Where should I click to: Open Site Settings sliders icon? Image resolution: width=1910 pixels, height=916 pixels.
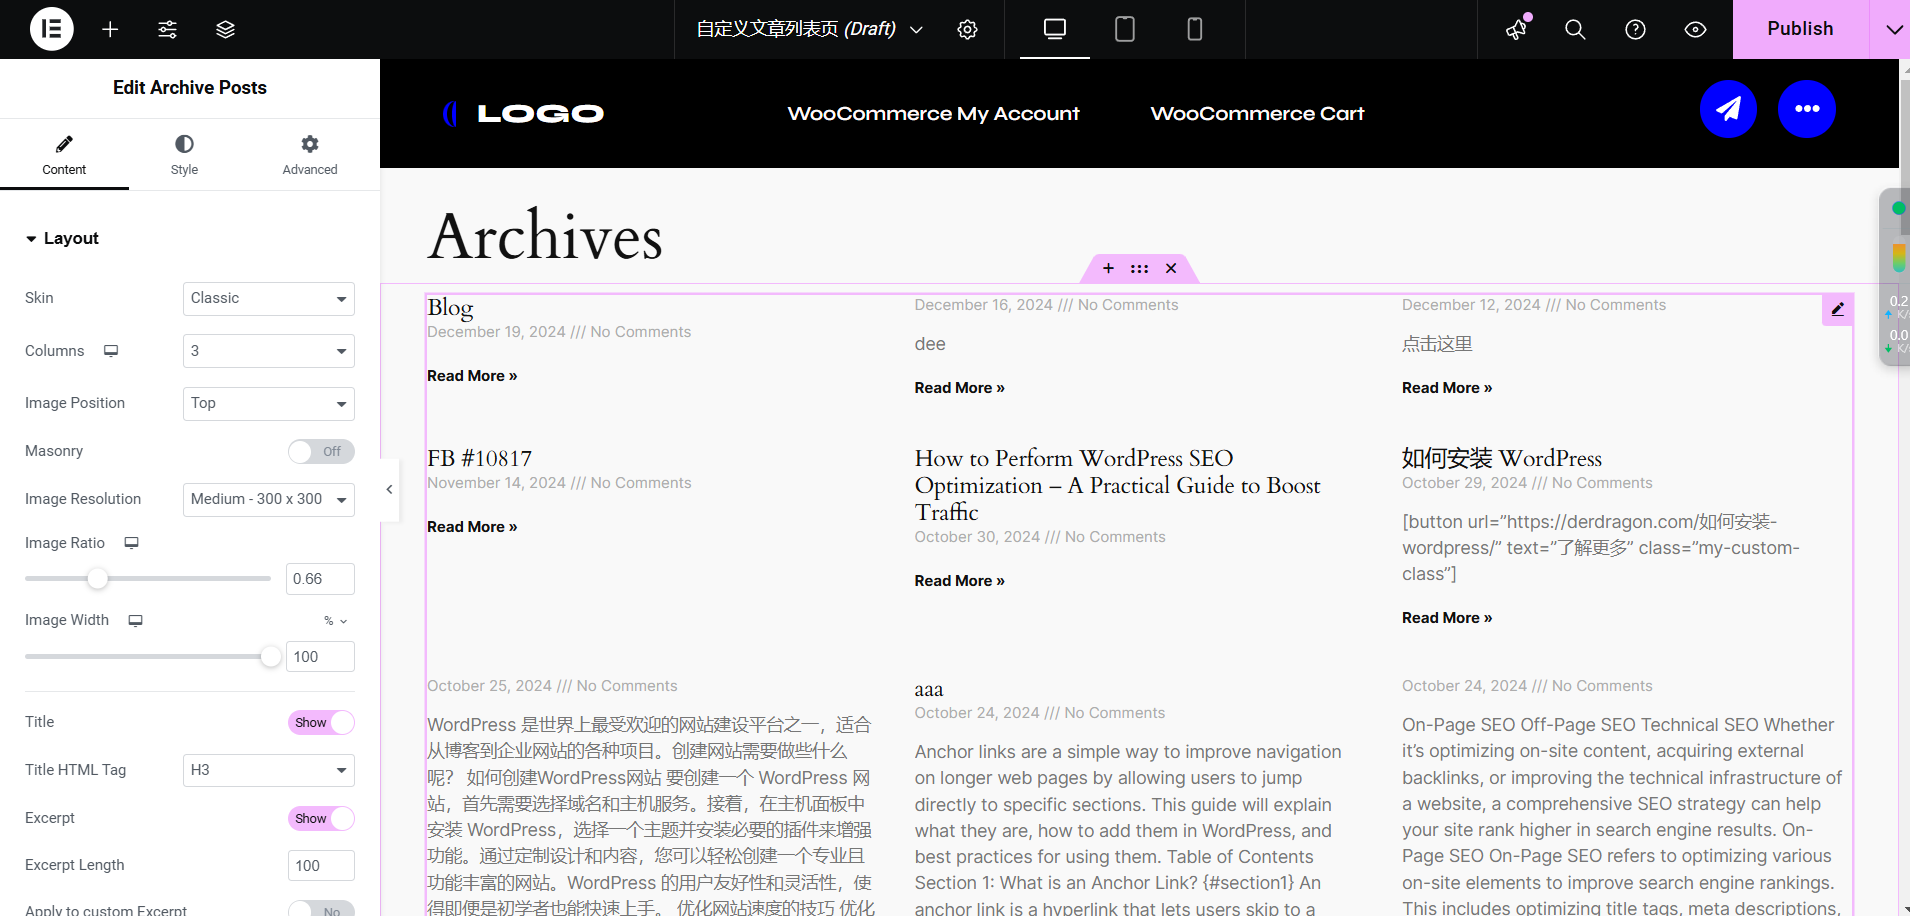pos(168,29)
